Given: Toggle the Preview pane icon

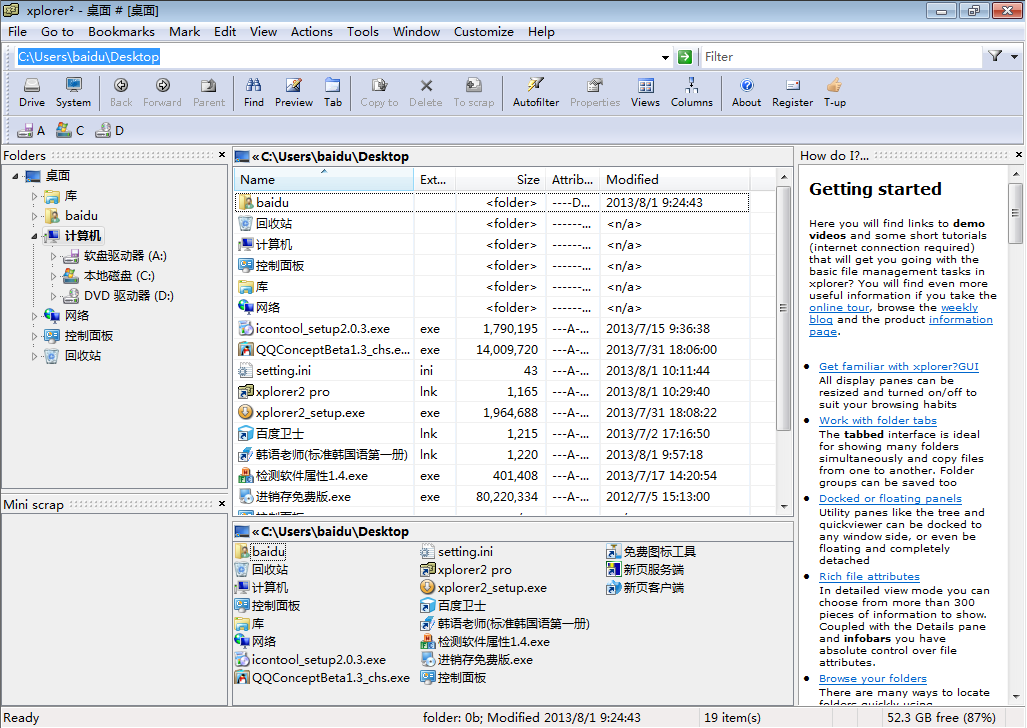Looking at the screenshot, I should tap(293, 92).
